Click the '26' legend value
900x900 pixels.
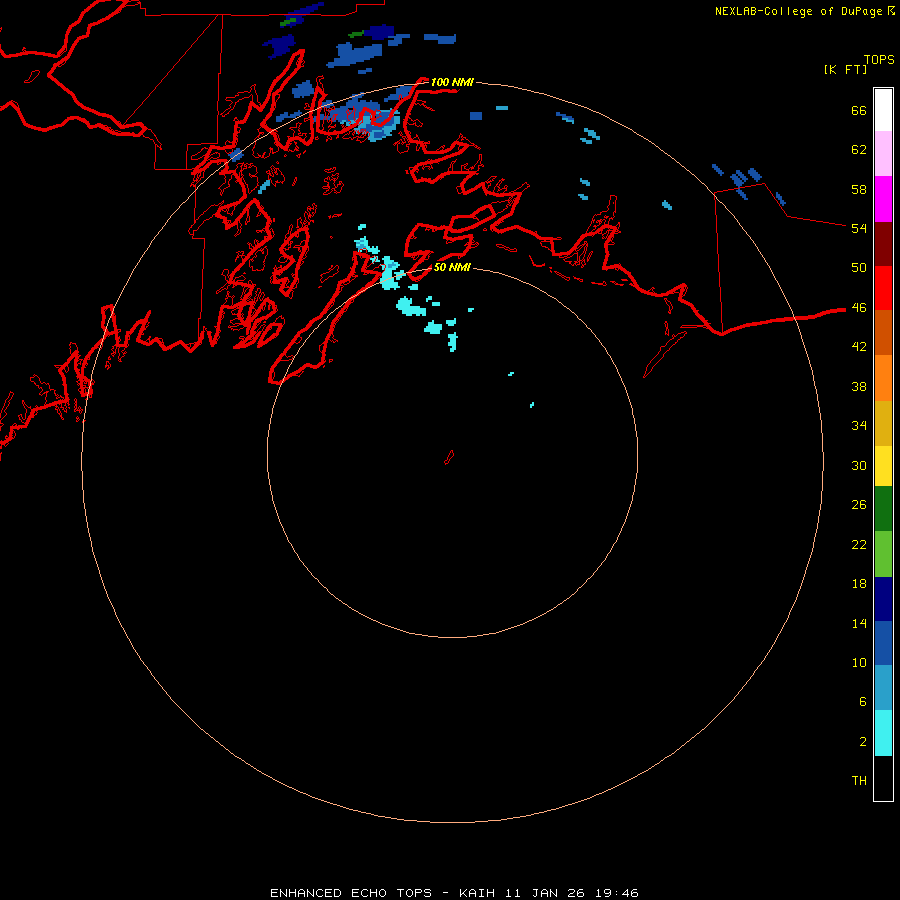[859, 505]
